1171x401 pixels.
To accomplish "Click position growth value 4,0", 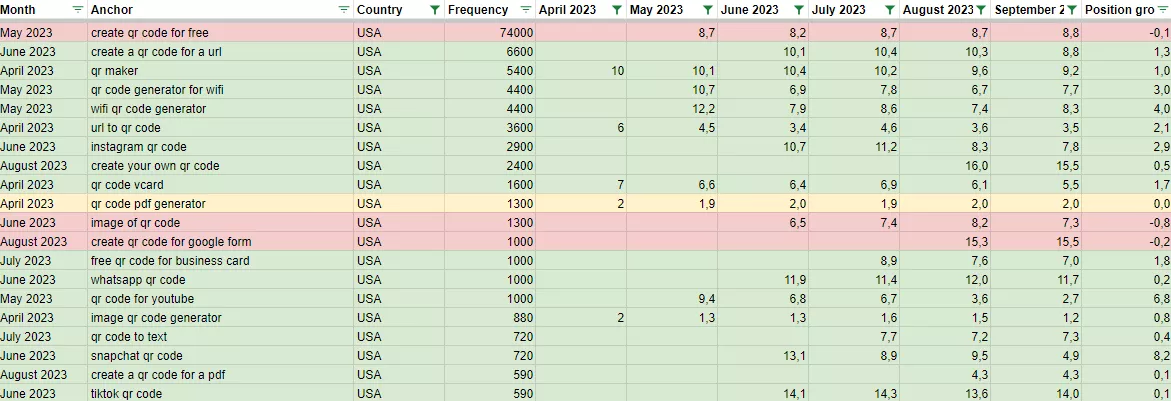I will (x=1127, y=109).
